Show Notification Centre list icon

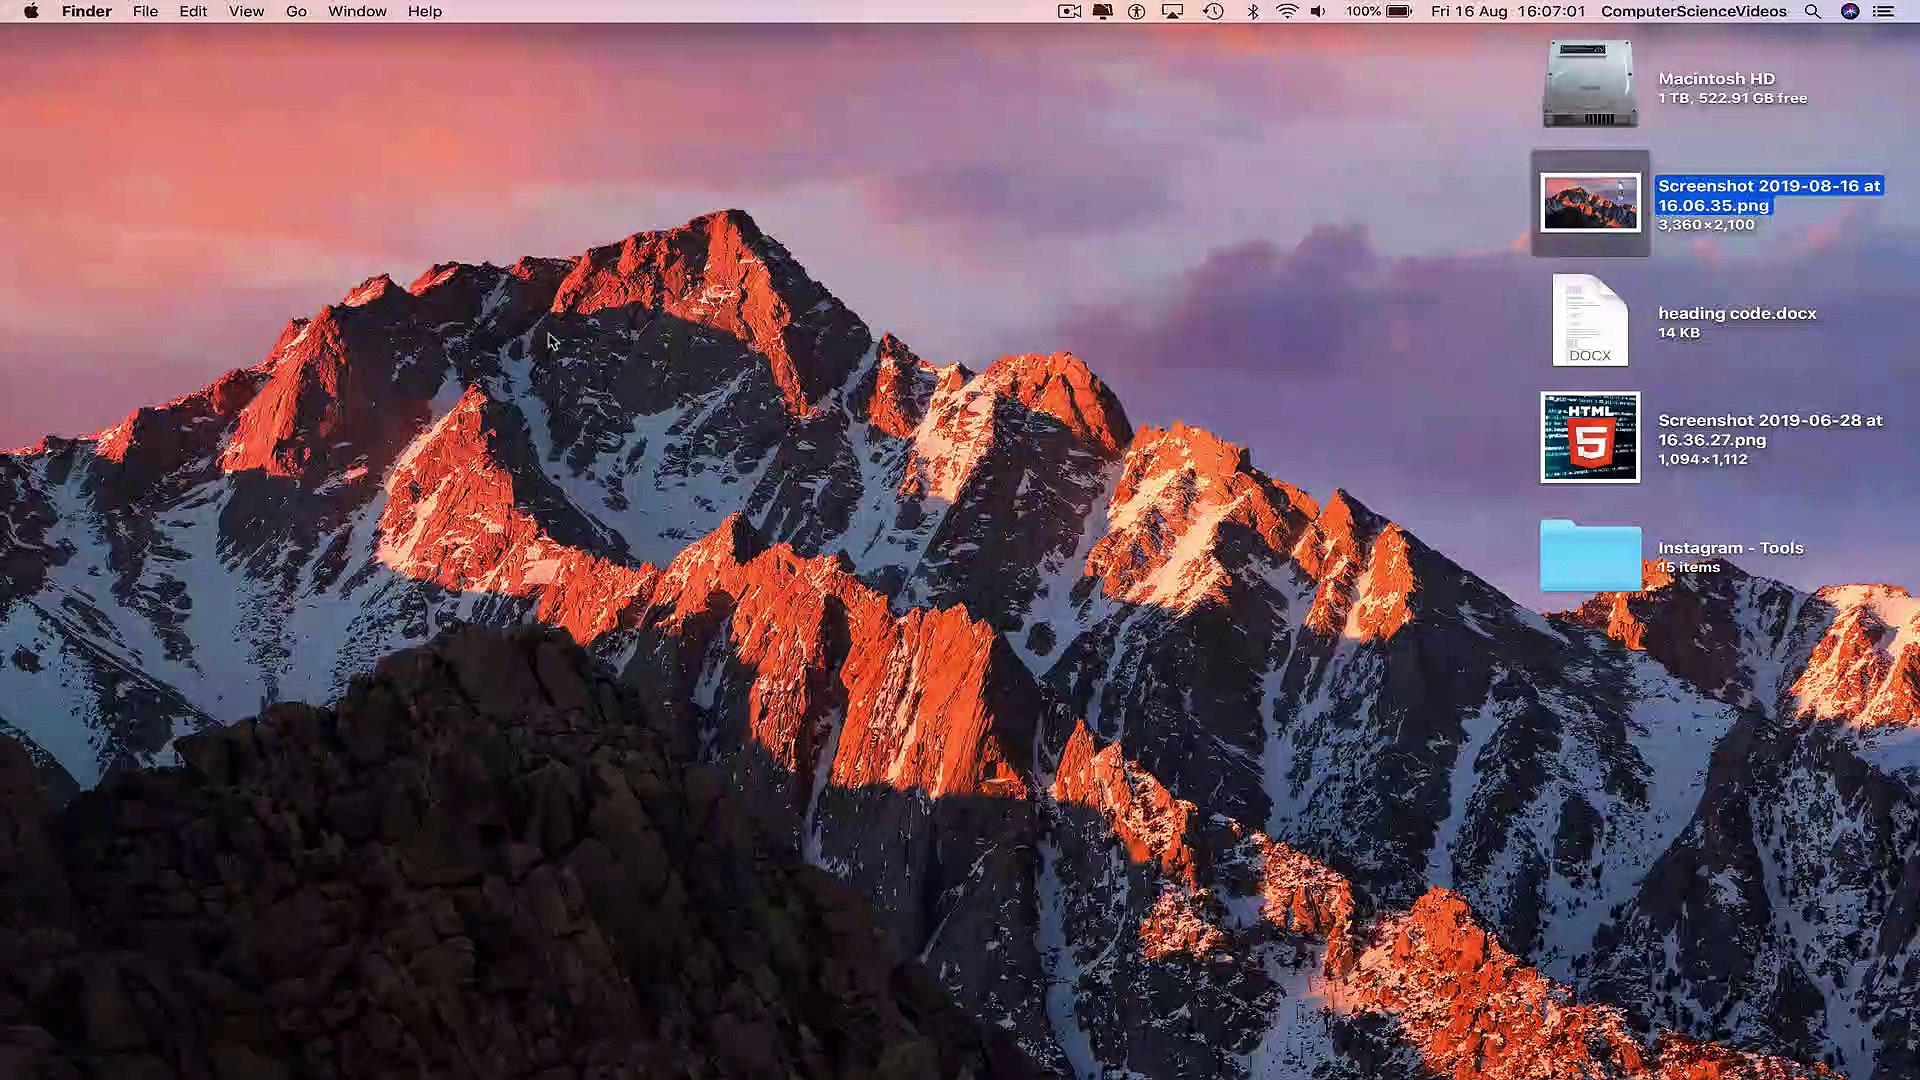1884,11
